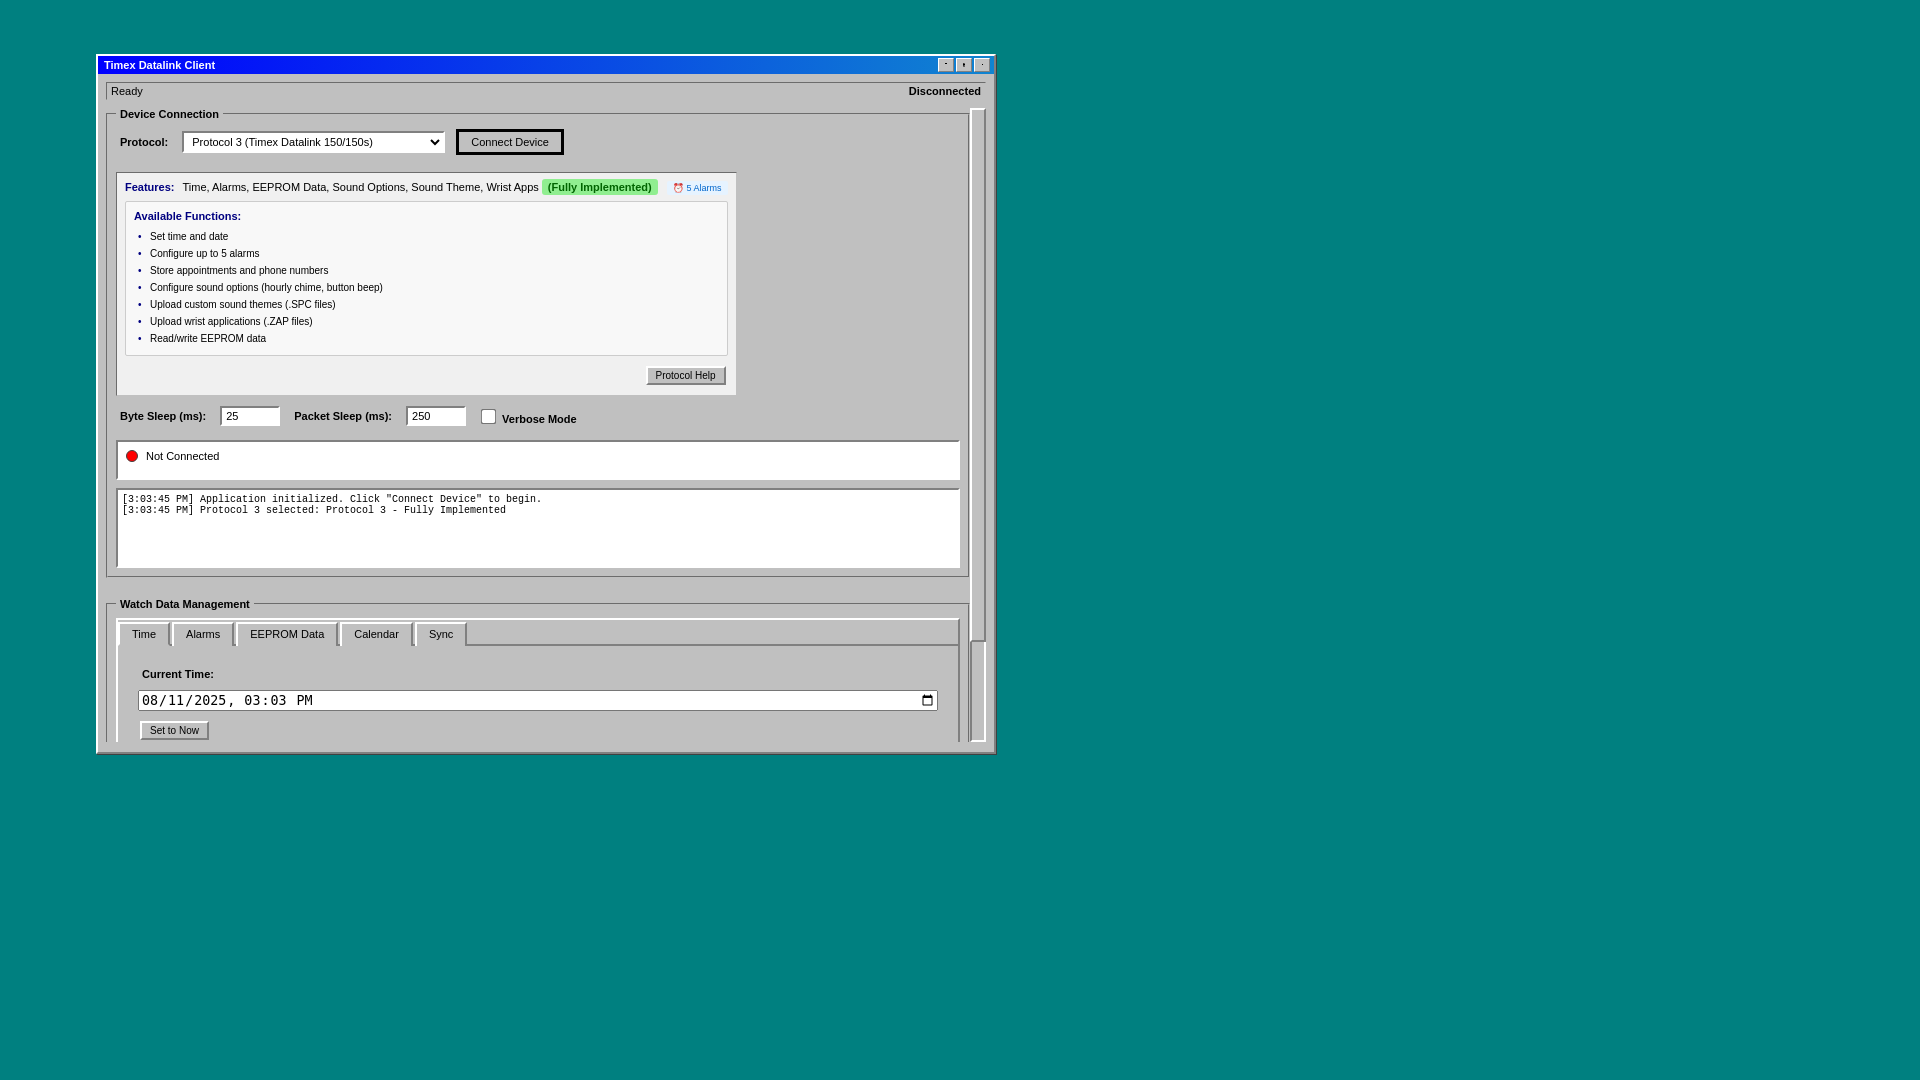Click 'Upload custom sound themes (.SPC files)' item
1920x1080 pixels.
pos(243,305)
